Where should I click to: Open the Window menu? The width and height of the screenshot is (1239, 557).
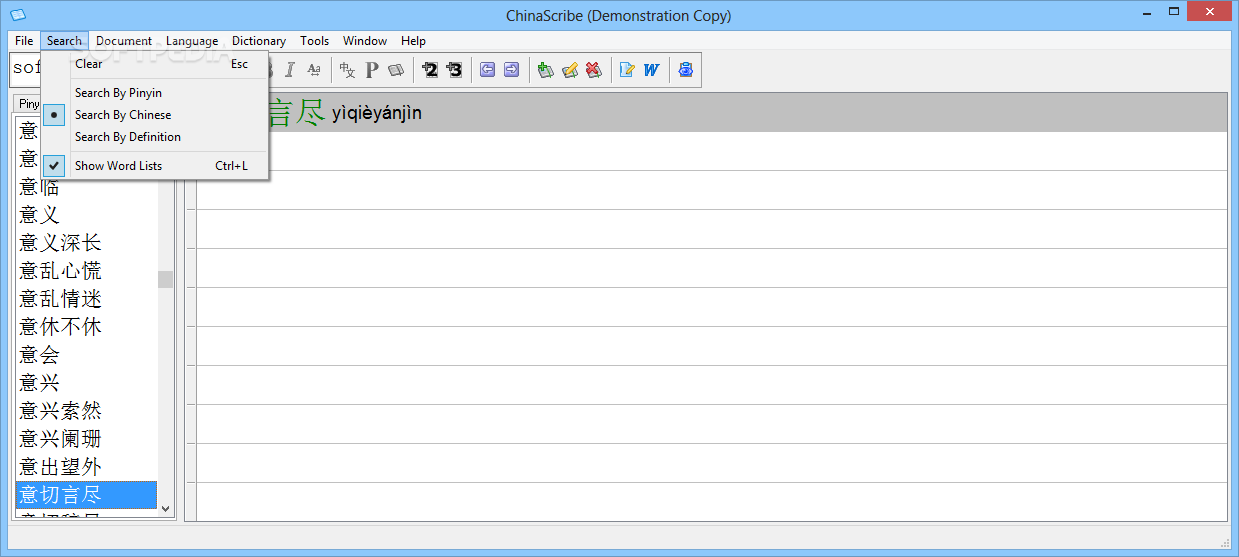[x=365, y=41]
